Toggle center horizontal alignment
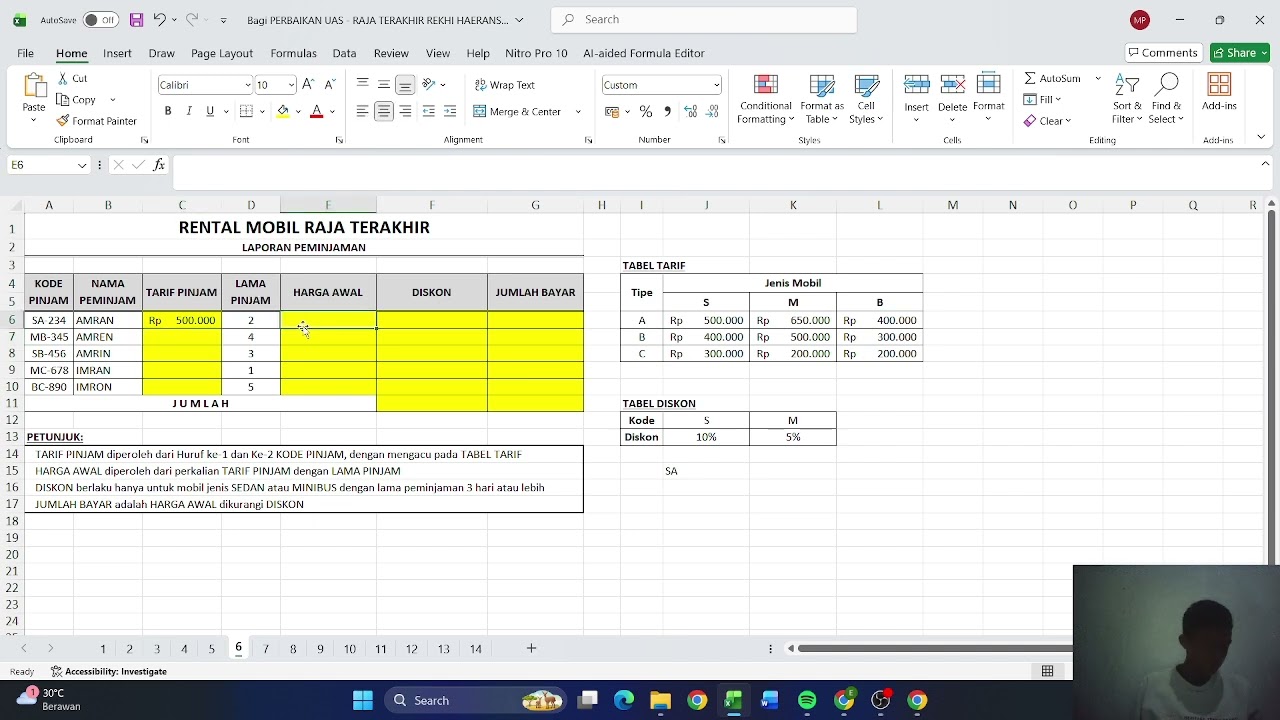Screen dimensions: 1280x720 coord(384,112)
